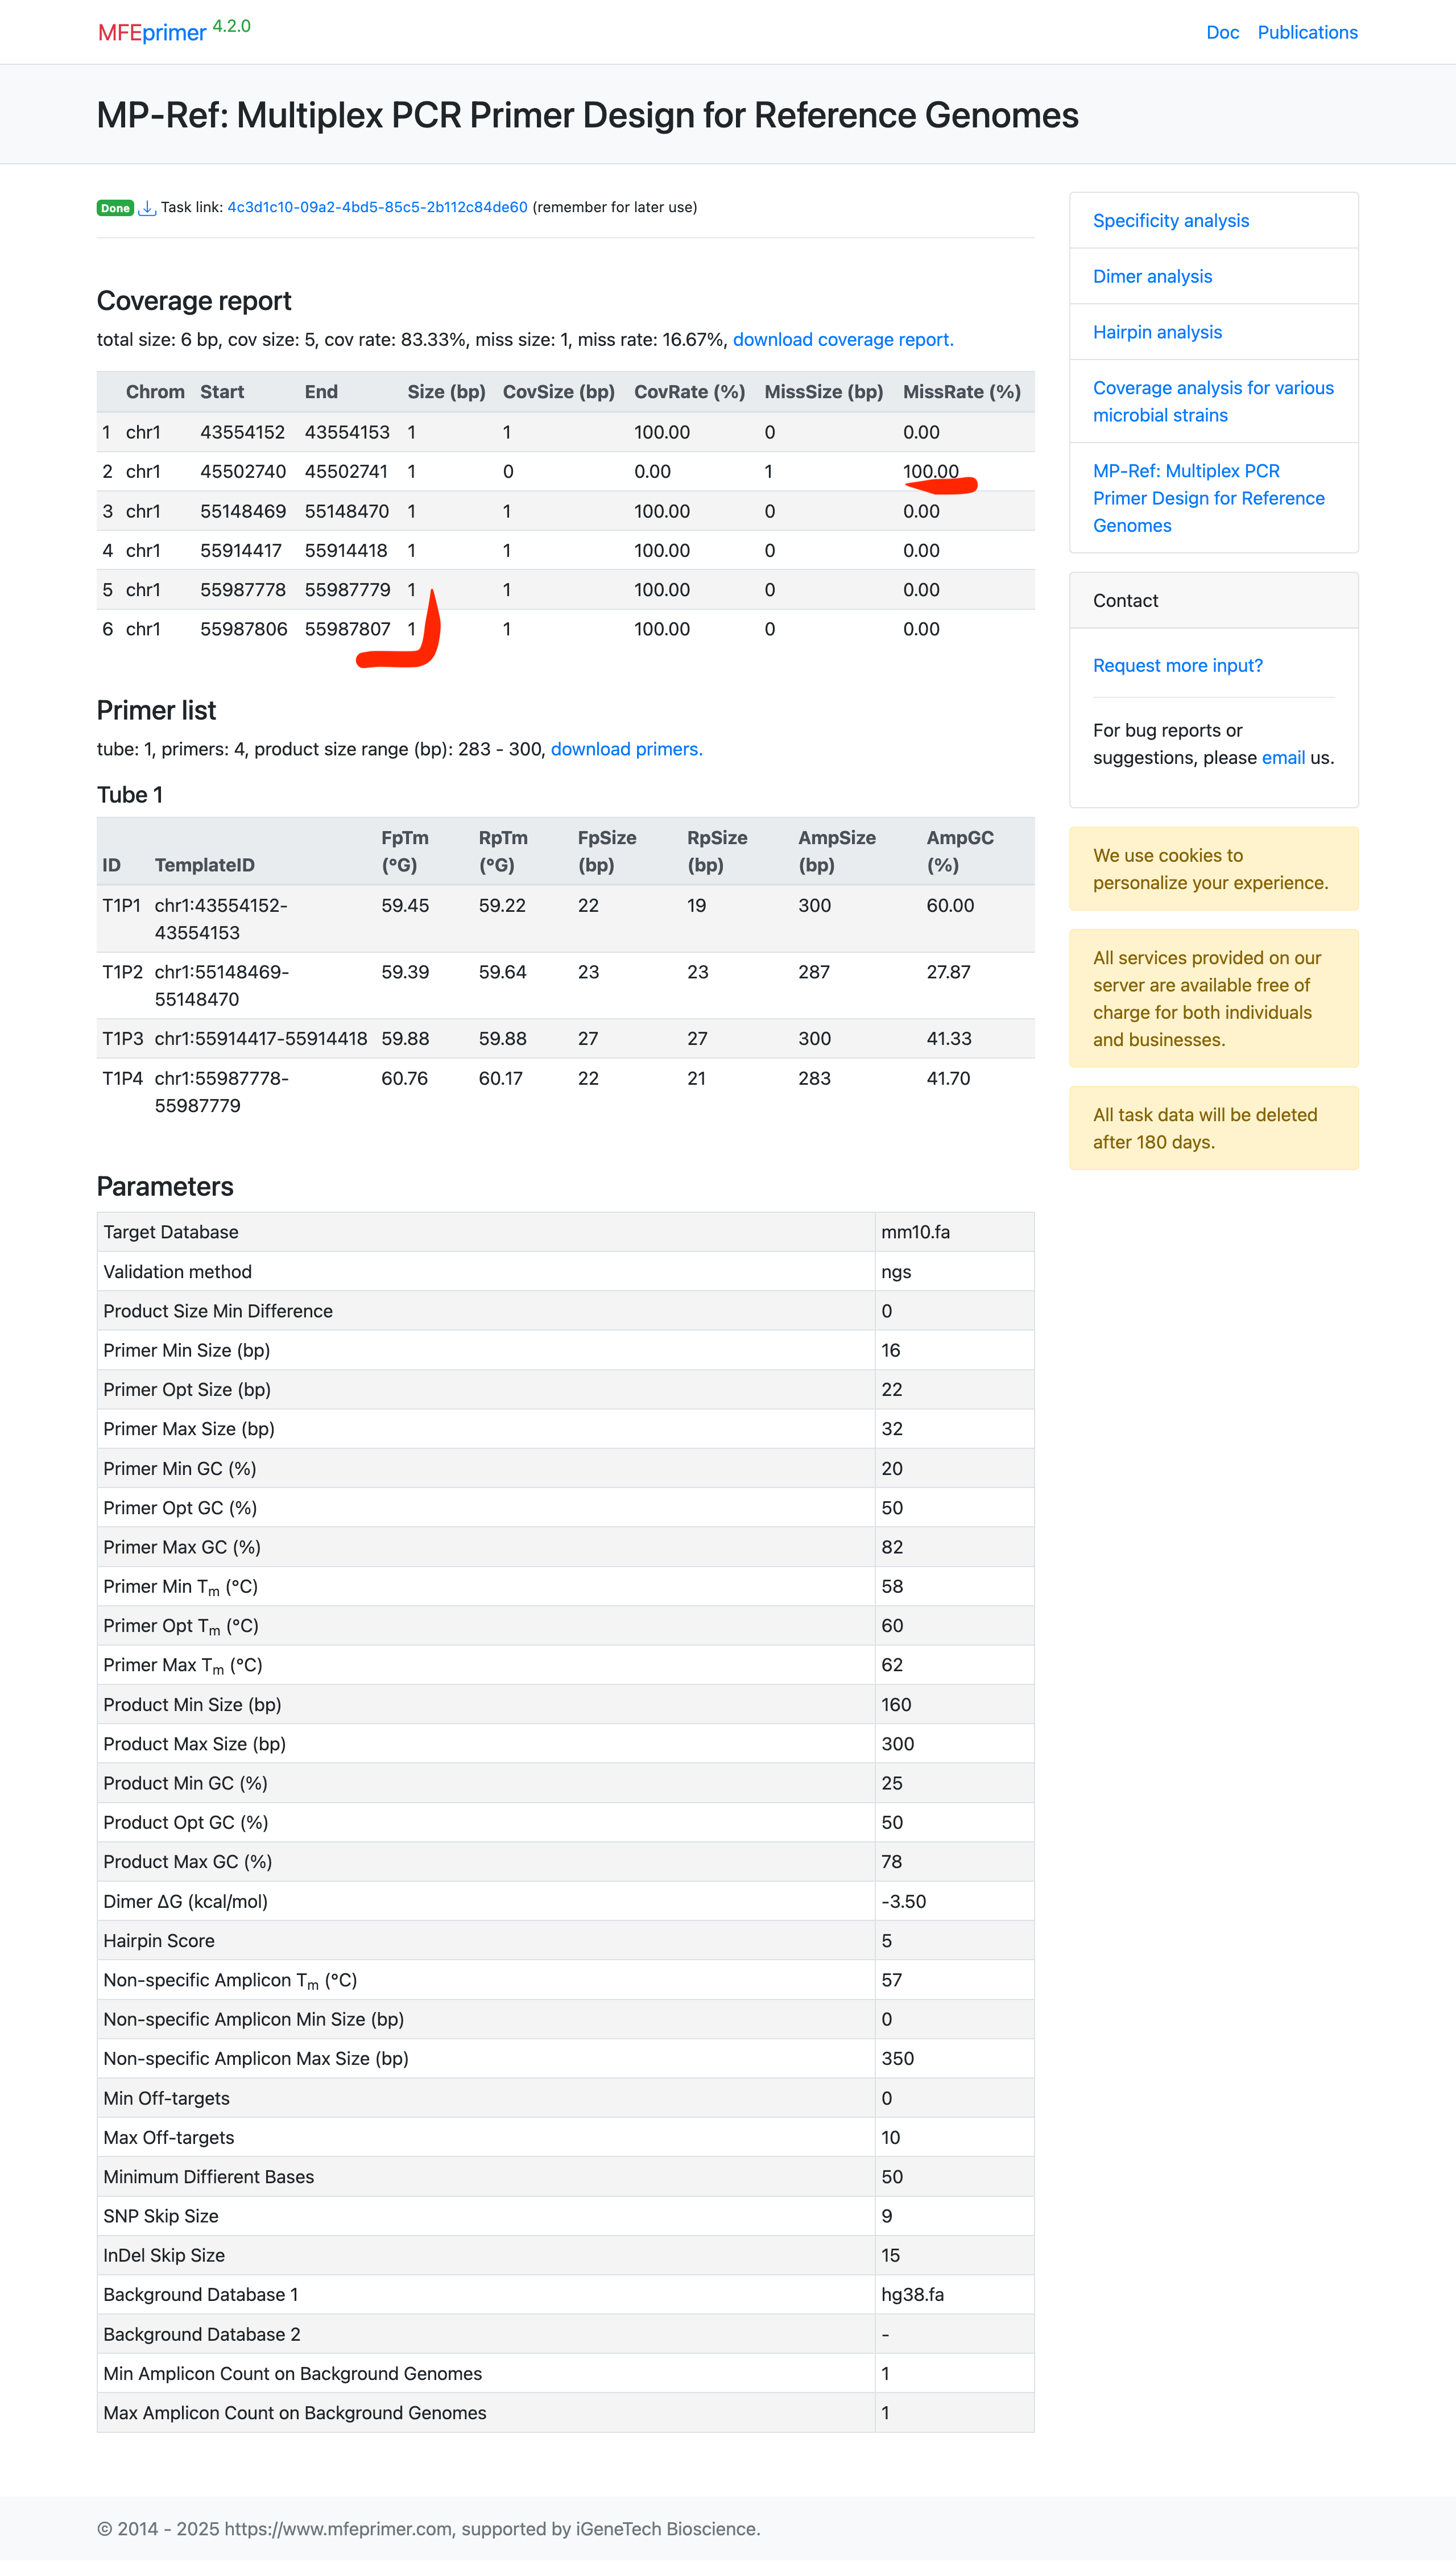Open the Doc page
This screenshot has width=1456, height=2570.
[1225, 31]
